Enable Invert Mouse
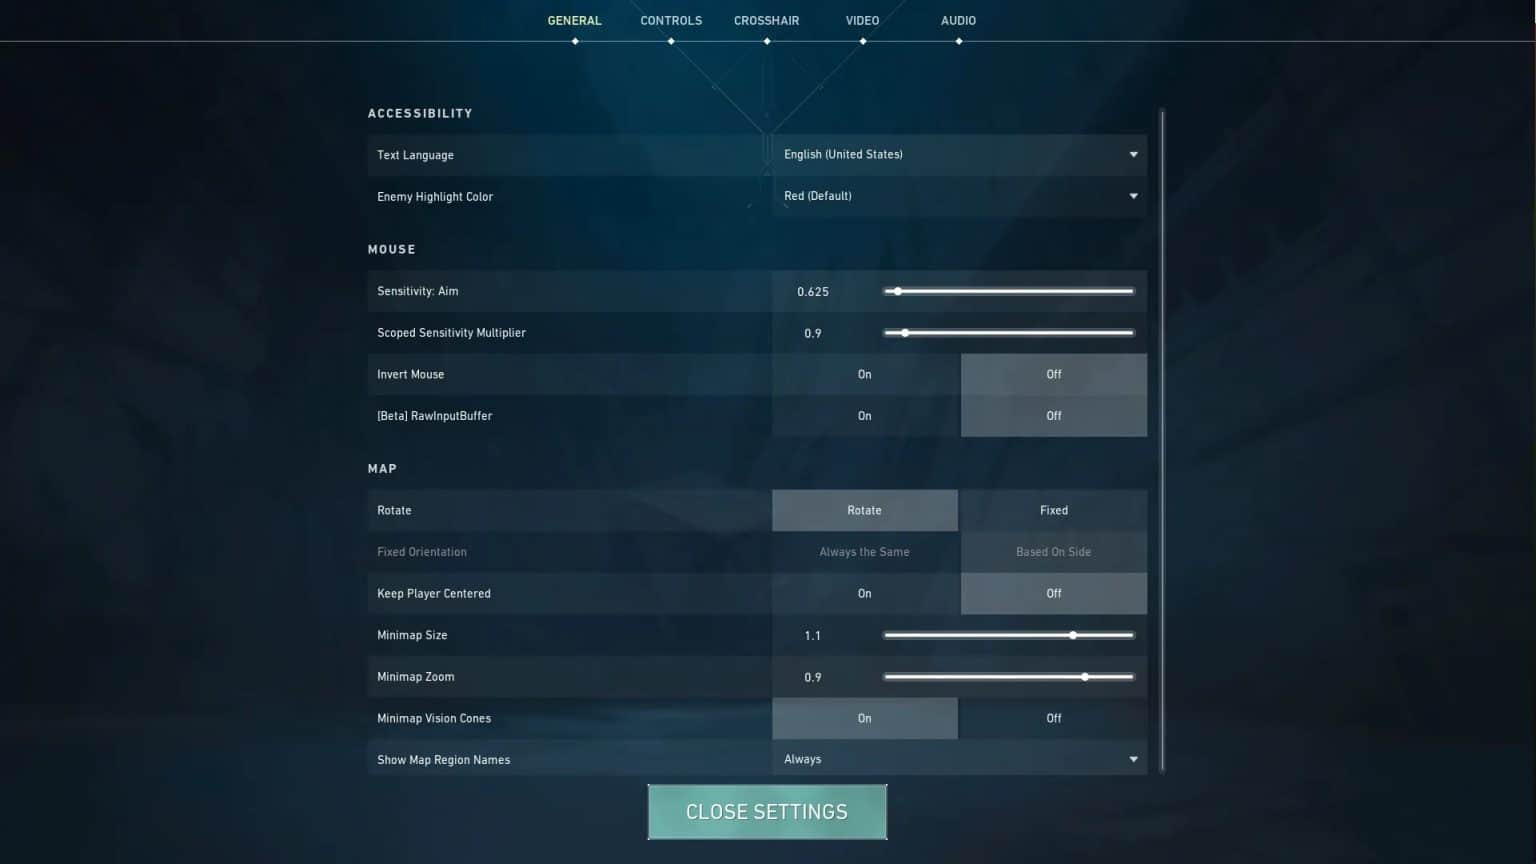The width and height of the screenshot is (1536, 864). [x=864, y=373]
